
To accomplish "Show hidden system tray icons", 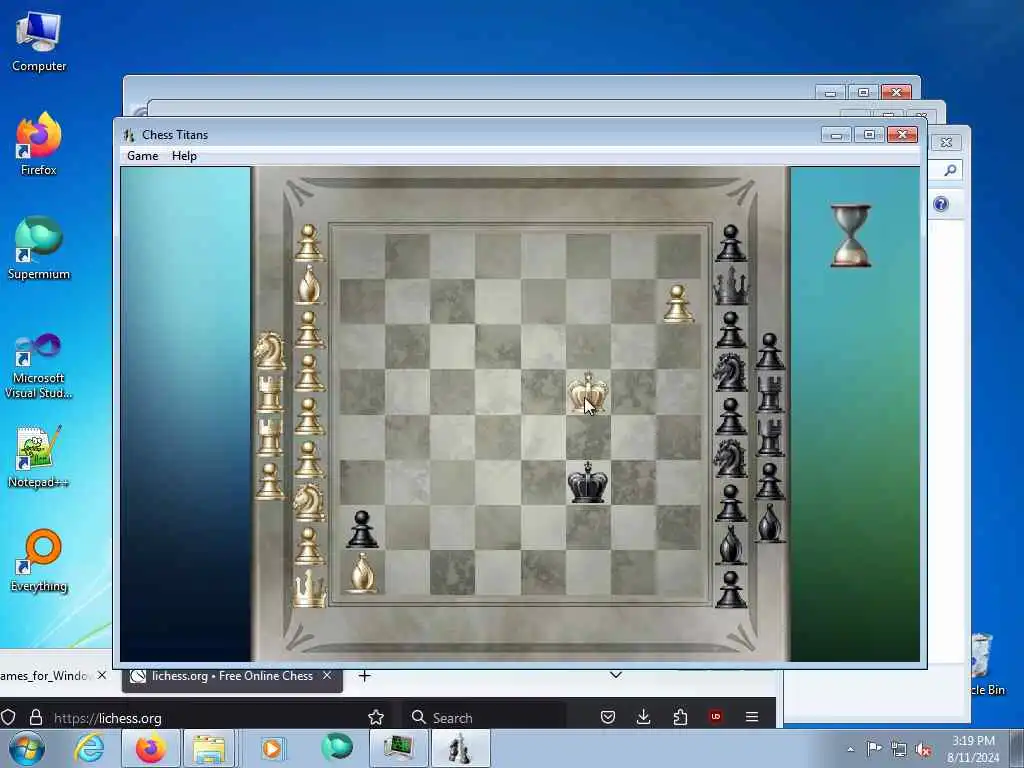I will coord(850,749).
